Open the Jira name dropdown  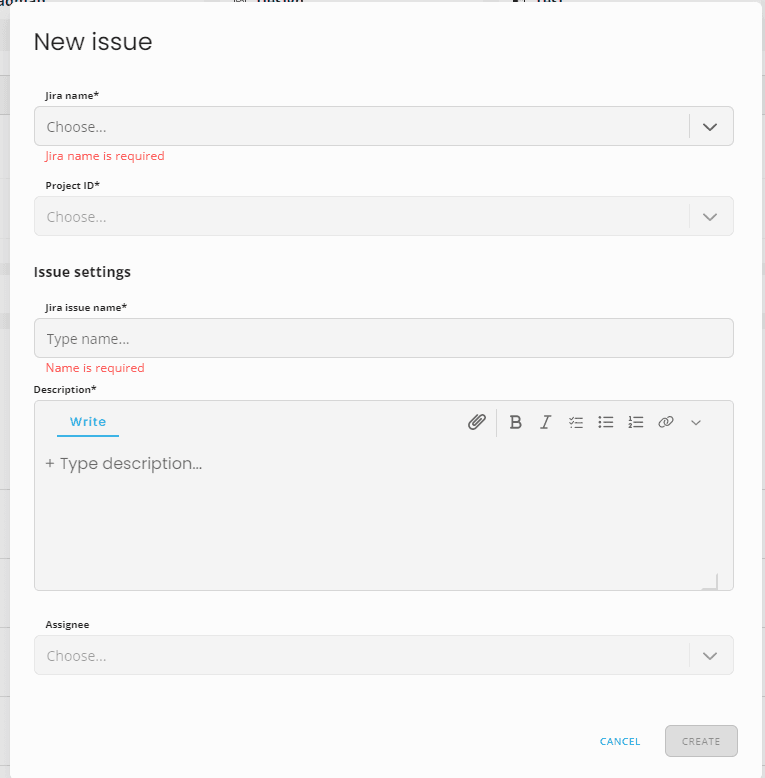tap(383, 126)
